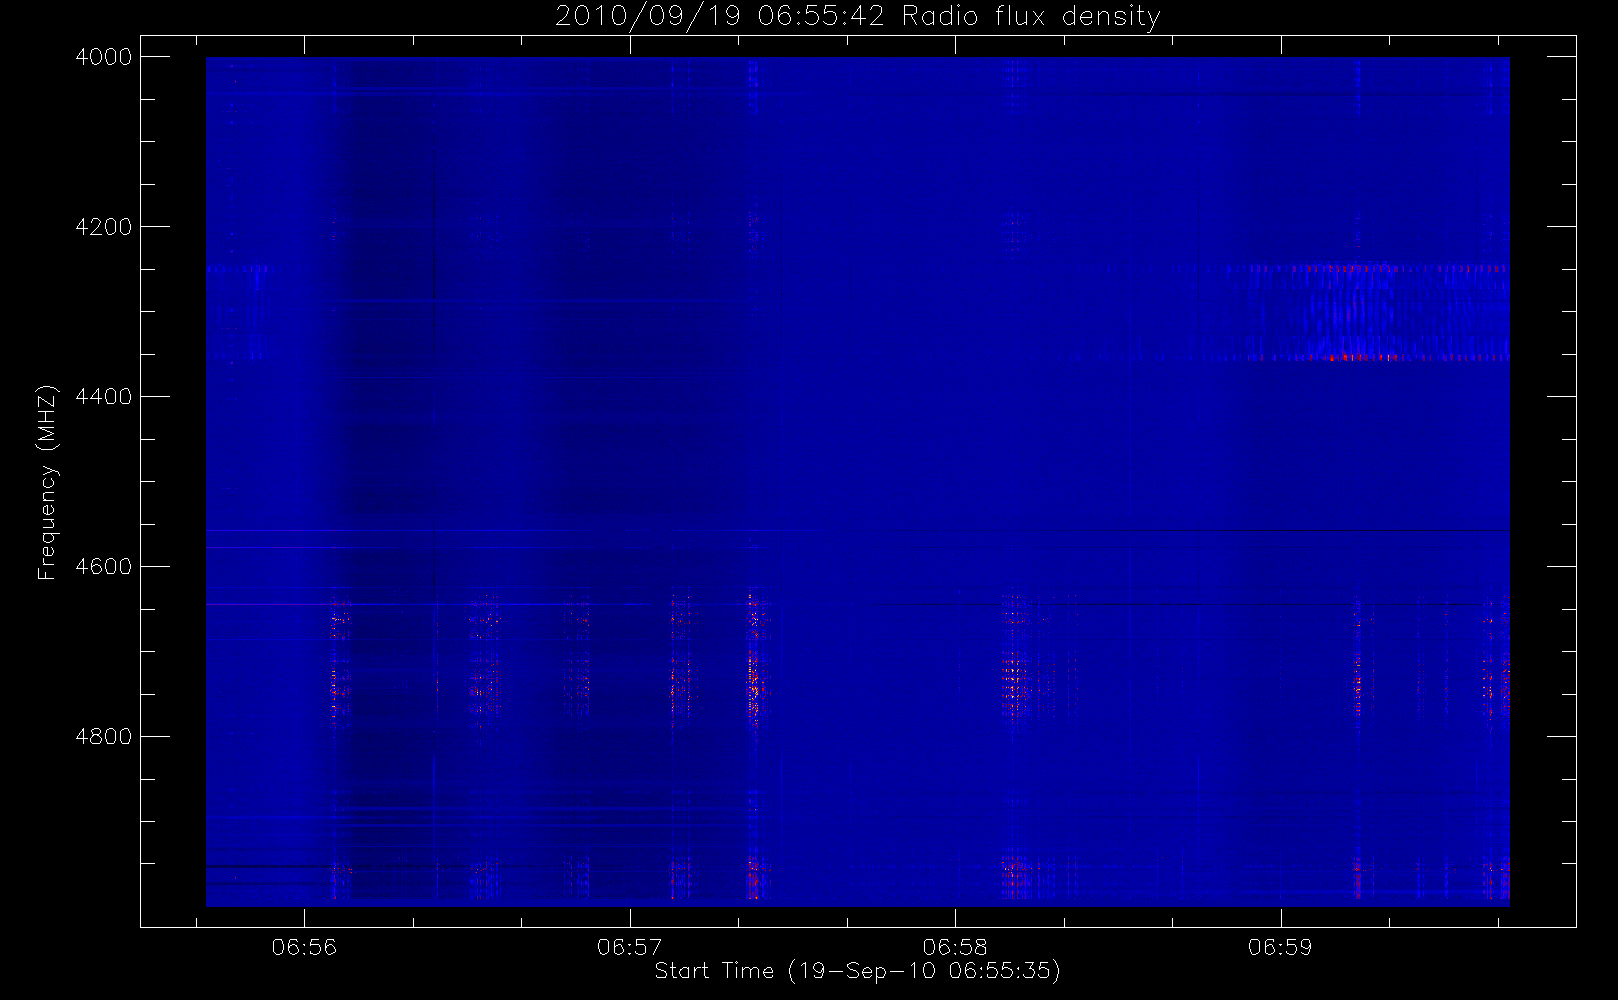Select the 4400 frequency tick label
Viewport: 1618px width, 1000px height.
(104, 397)
